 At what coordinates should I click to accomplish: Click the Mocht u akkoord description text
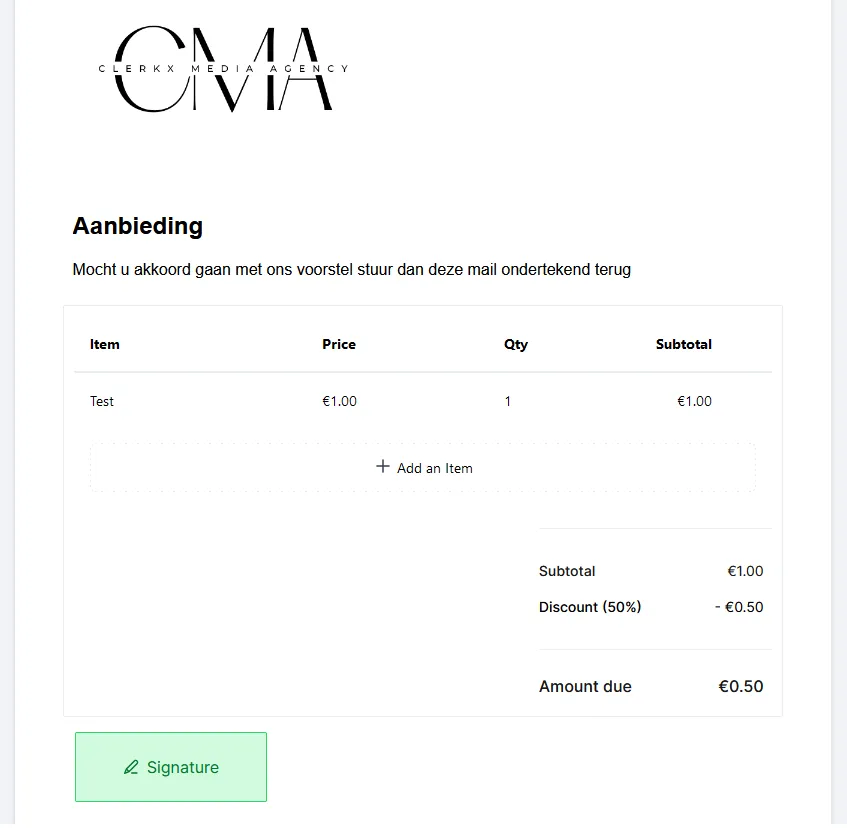pos(352,270)
